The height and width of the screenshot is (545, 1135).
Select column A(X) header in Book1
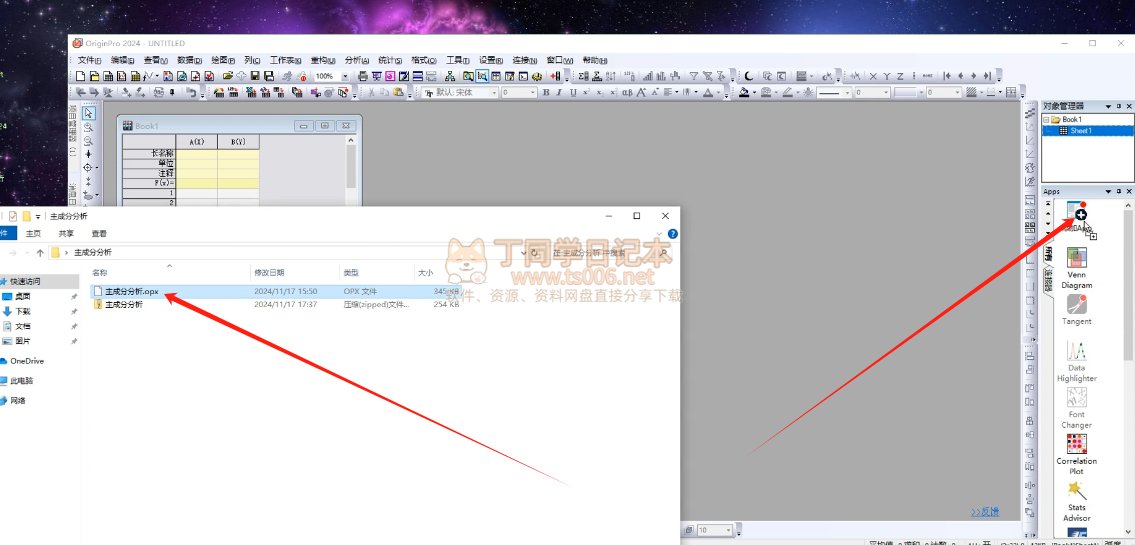point(196,142)
